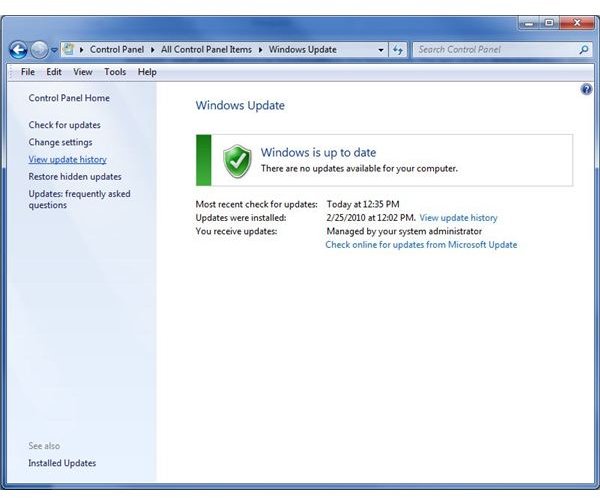
Task: Click the Control Panel breadcrumb
Action: pyautogui.click(x=117, y=50)
